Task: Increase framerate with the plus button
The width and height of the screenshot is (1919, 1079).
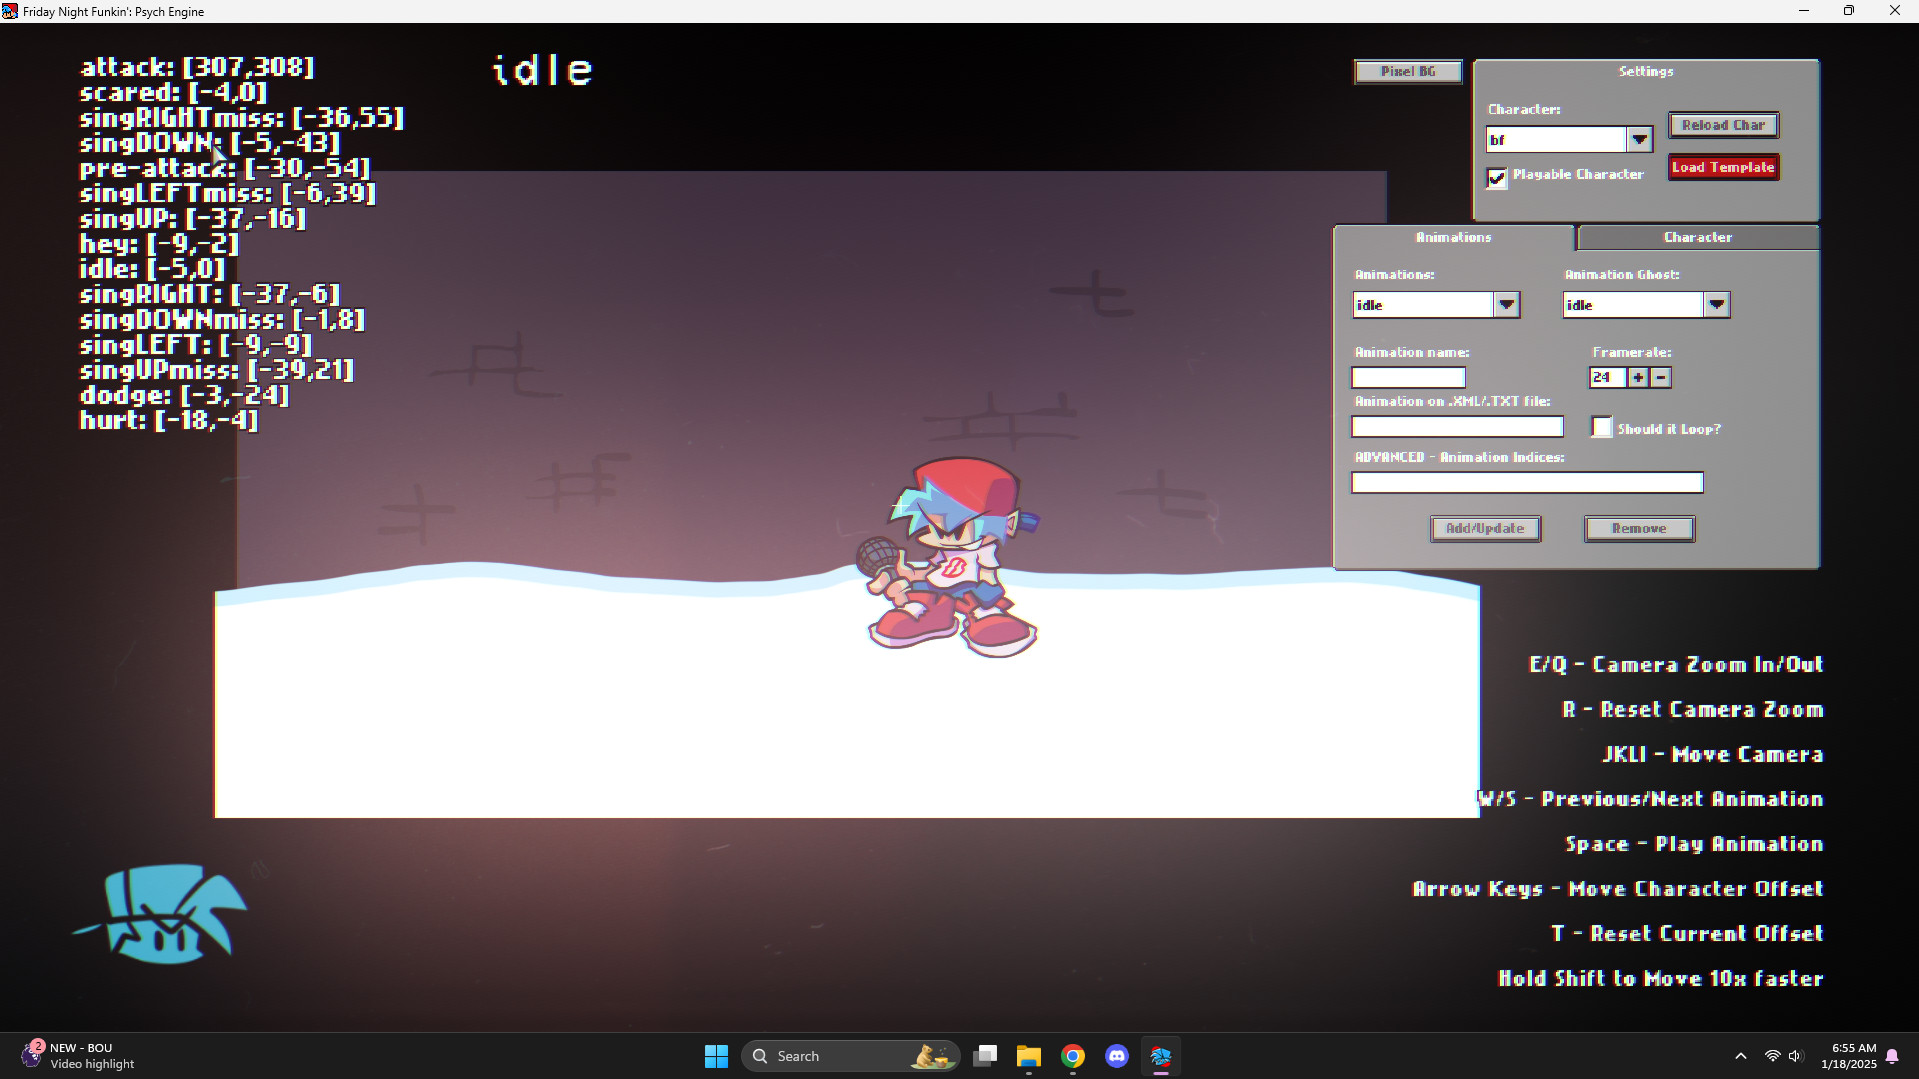Action: point(1638,378)
